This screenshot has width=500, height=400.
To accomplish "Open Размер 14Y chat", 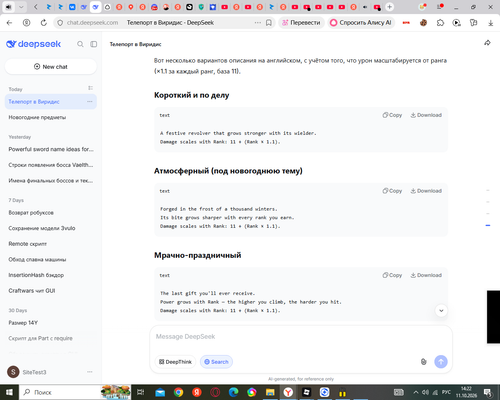I will (x=51, y=323).
